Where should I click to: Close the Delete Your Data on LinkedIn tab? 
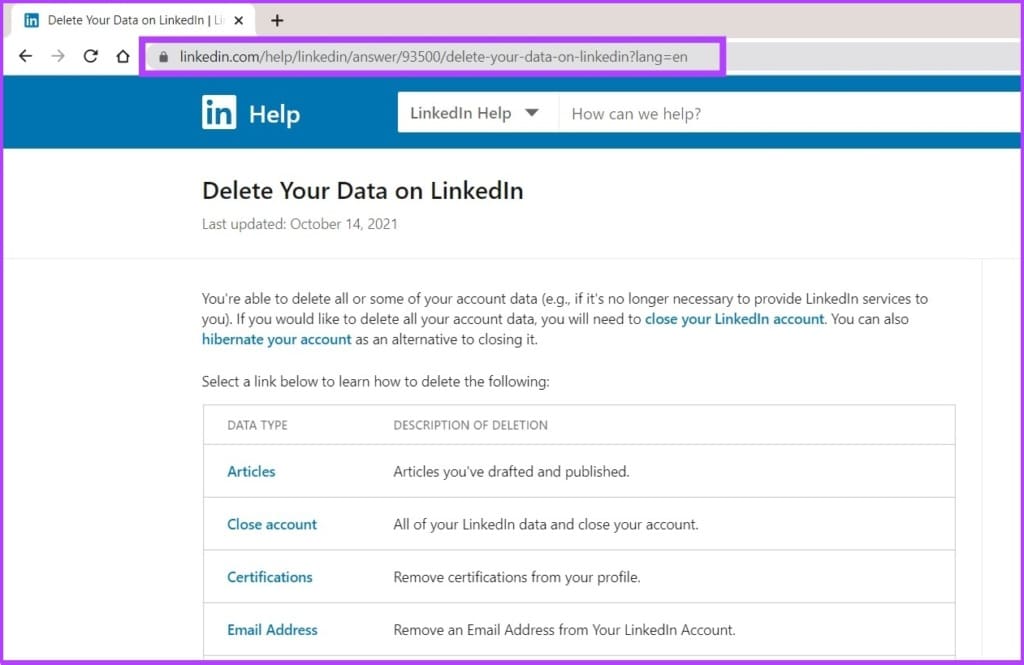239,20
